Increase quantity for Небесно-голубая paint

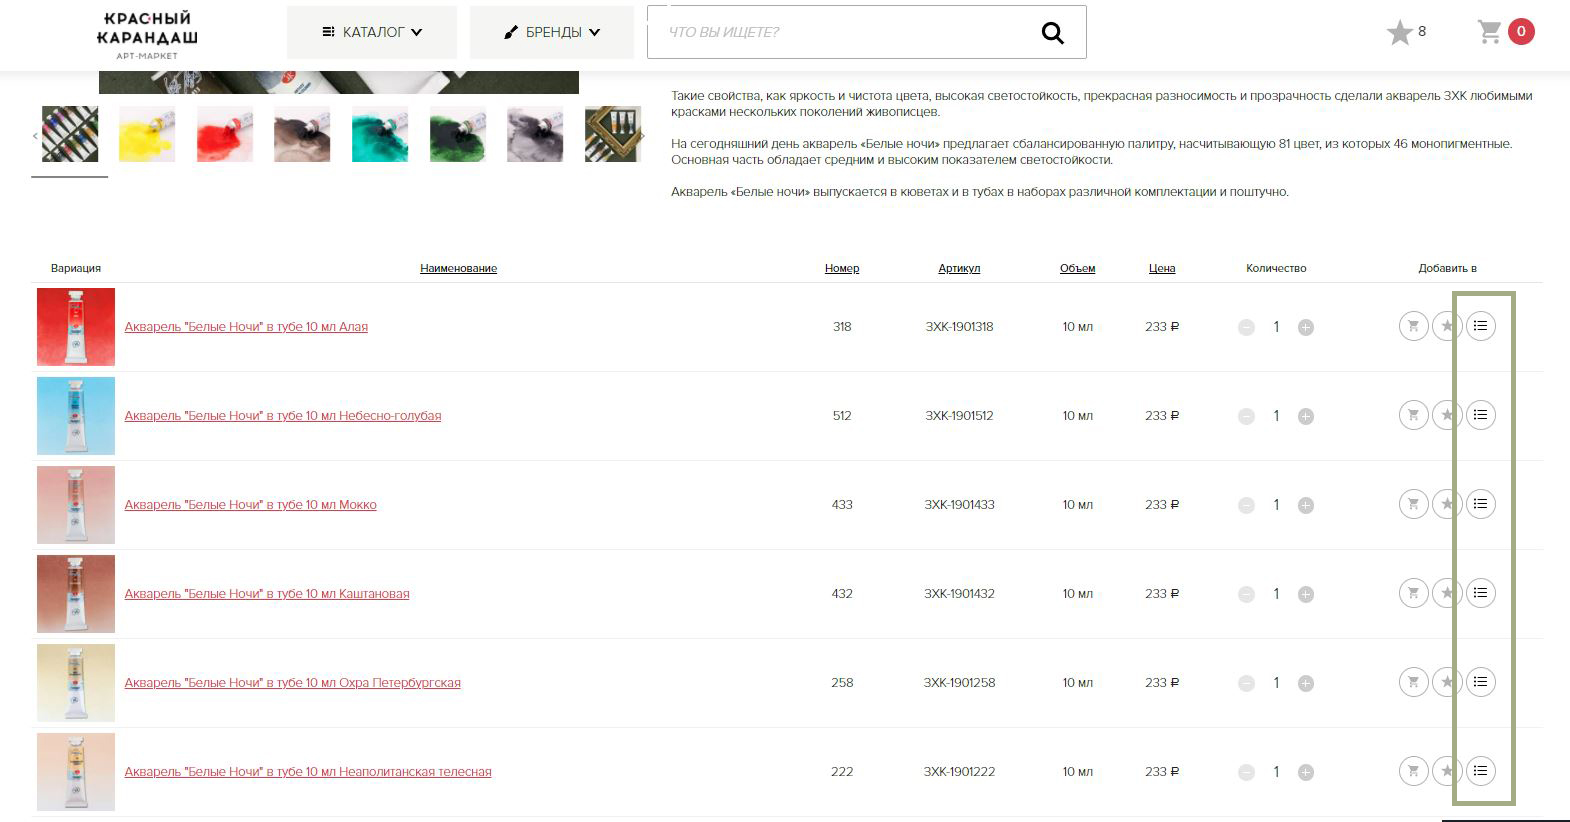pyautogui.click(x=1305, y=416)
